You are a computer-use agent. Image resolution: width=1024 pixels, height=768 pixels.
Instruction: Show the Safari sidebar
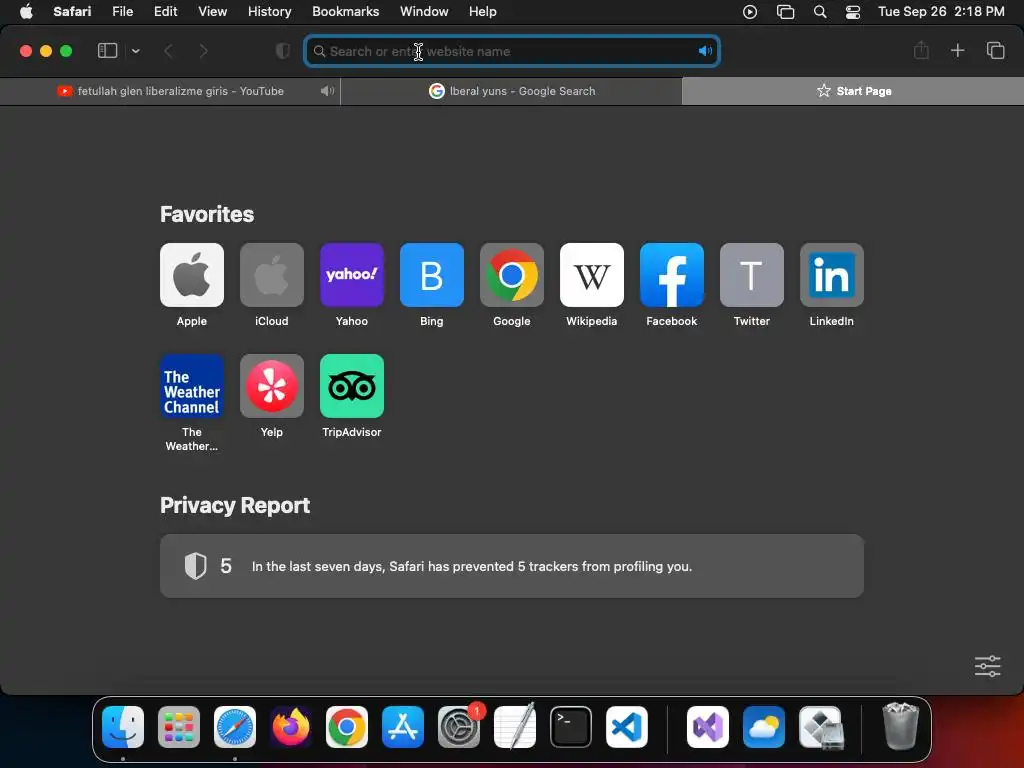pos(107,51)
